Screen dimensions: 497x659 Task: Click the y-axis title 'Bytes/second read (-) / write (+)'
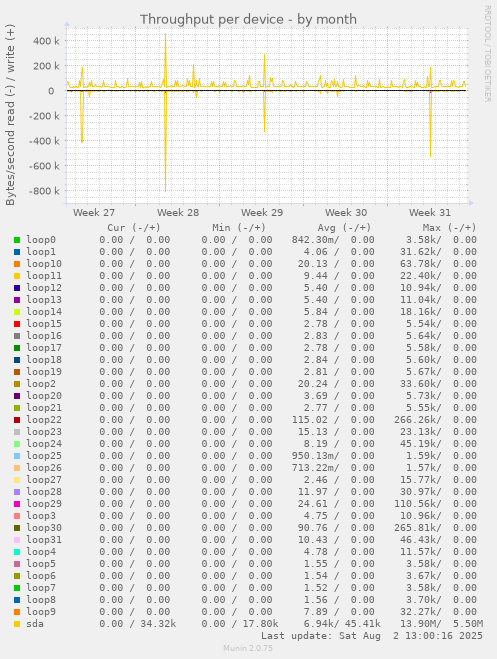[x=10, y=114]
